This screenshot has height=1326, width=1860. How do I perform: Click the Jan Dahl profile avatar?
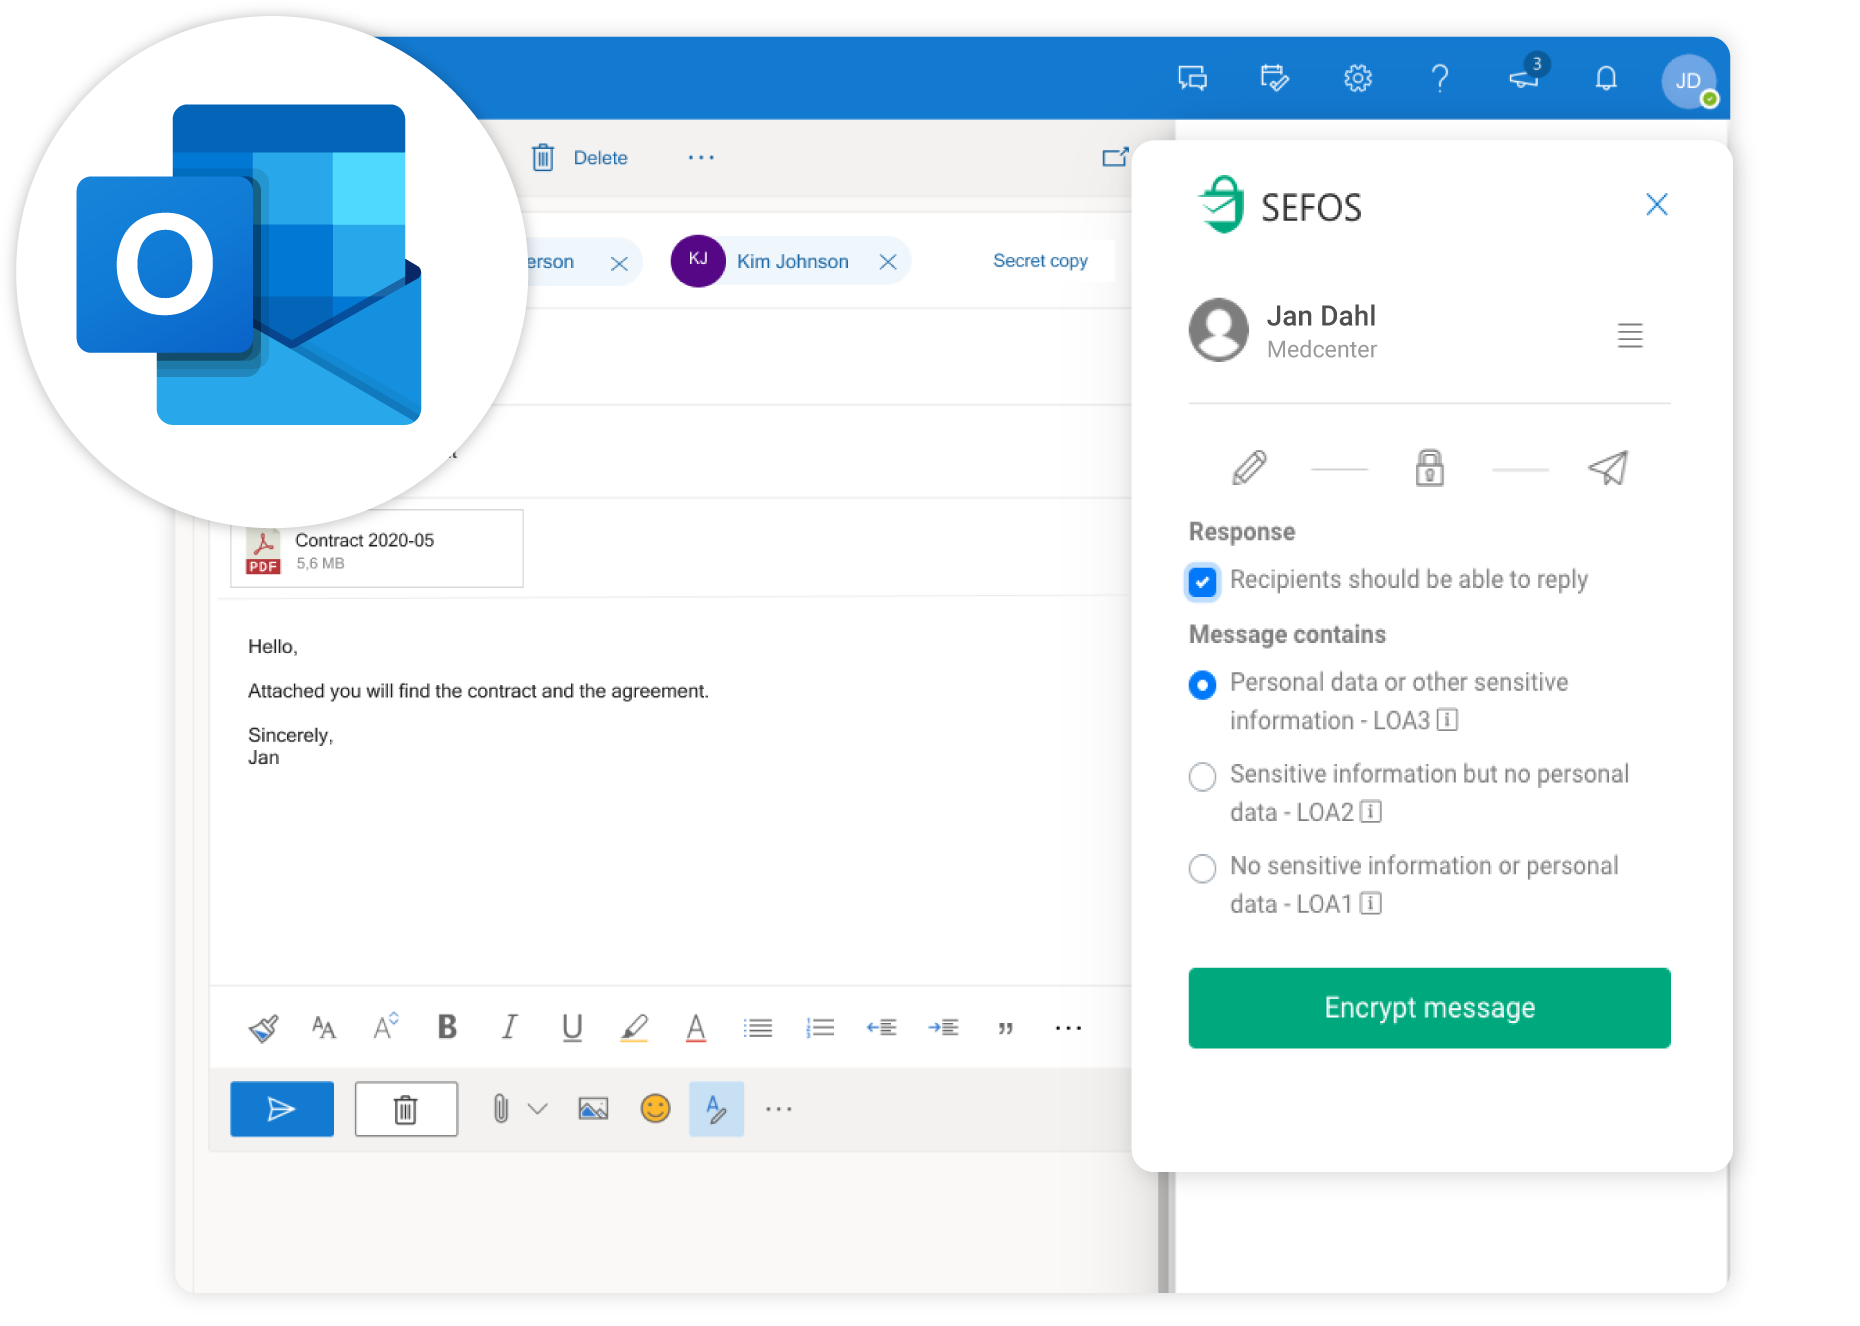click(1218, 330)
